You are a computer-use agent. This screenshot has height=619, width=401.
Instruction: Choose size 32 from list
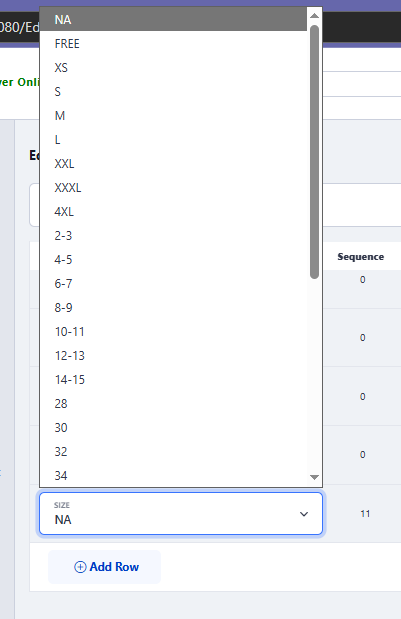pos(173,452)
